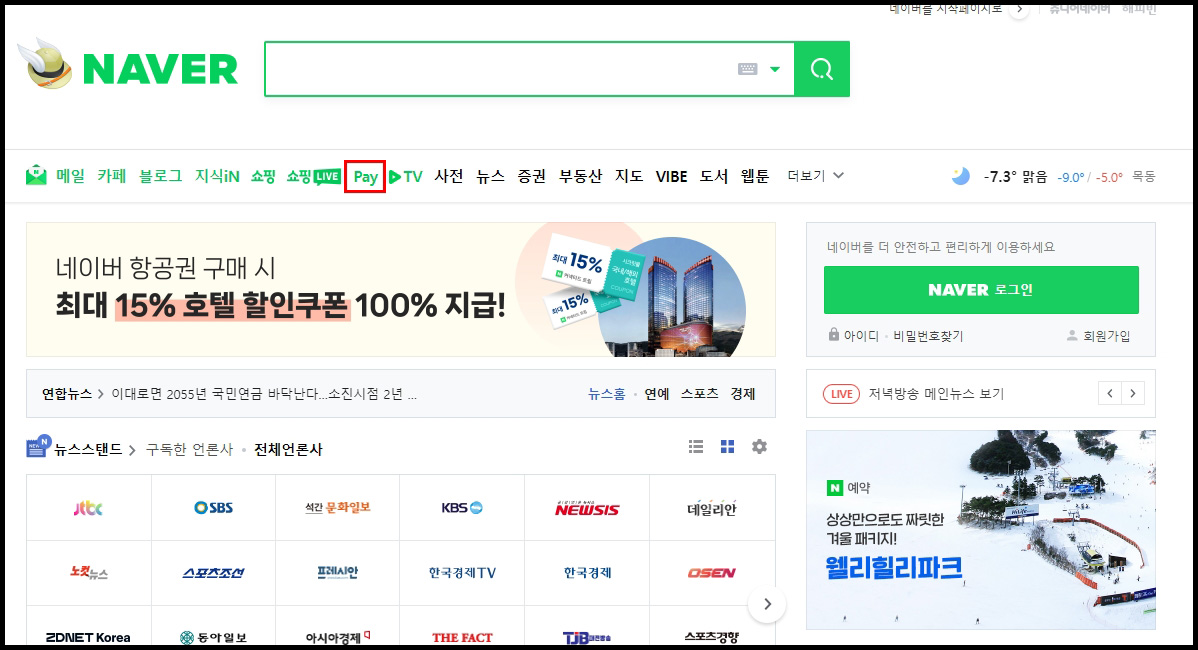The width and height of the screenshot is (1198, 650).
Task: Open 쇼핑 menu item
Action: pos(263,176)
